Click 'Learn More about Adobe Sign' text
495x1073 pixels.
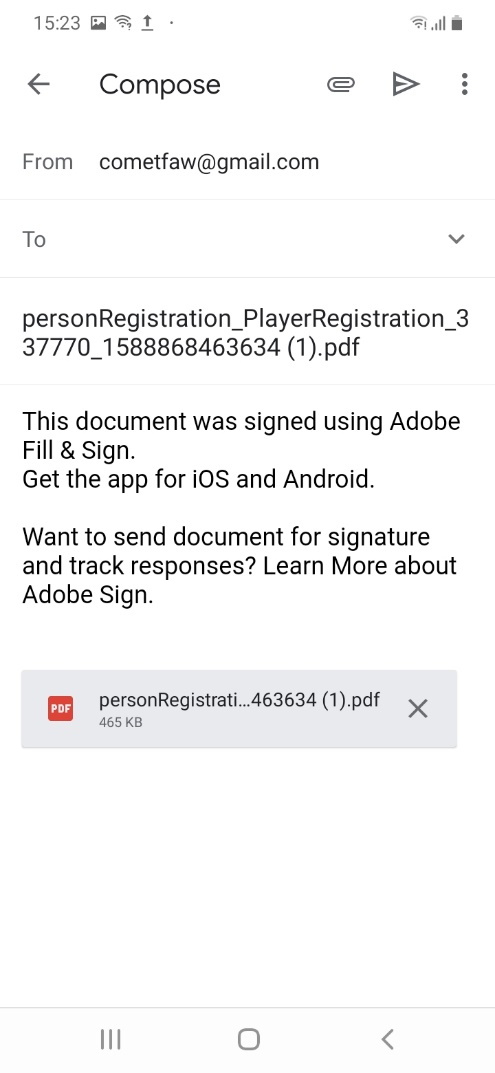click(x=240, y=580)
